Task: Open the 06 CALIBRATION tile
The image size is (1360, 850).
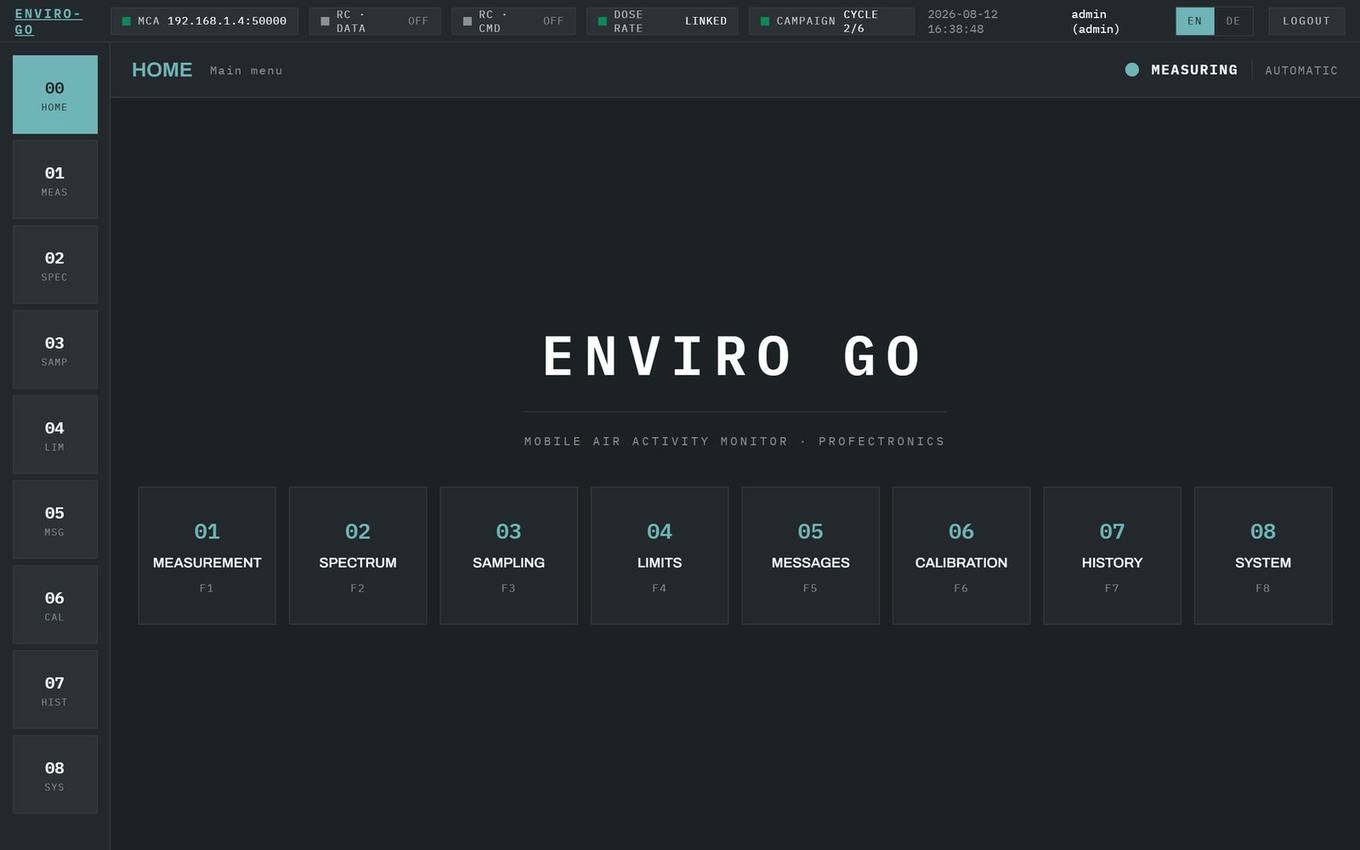Action: [961, 556]
